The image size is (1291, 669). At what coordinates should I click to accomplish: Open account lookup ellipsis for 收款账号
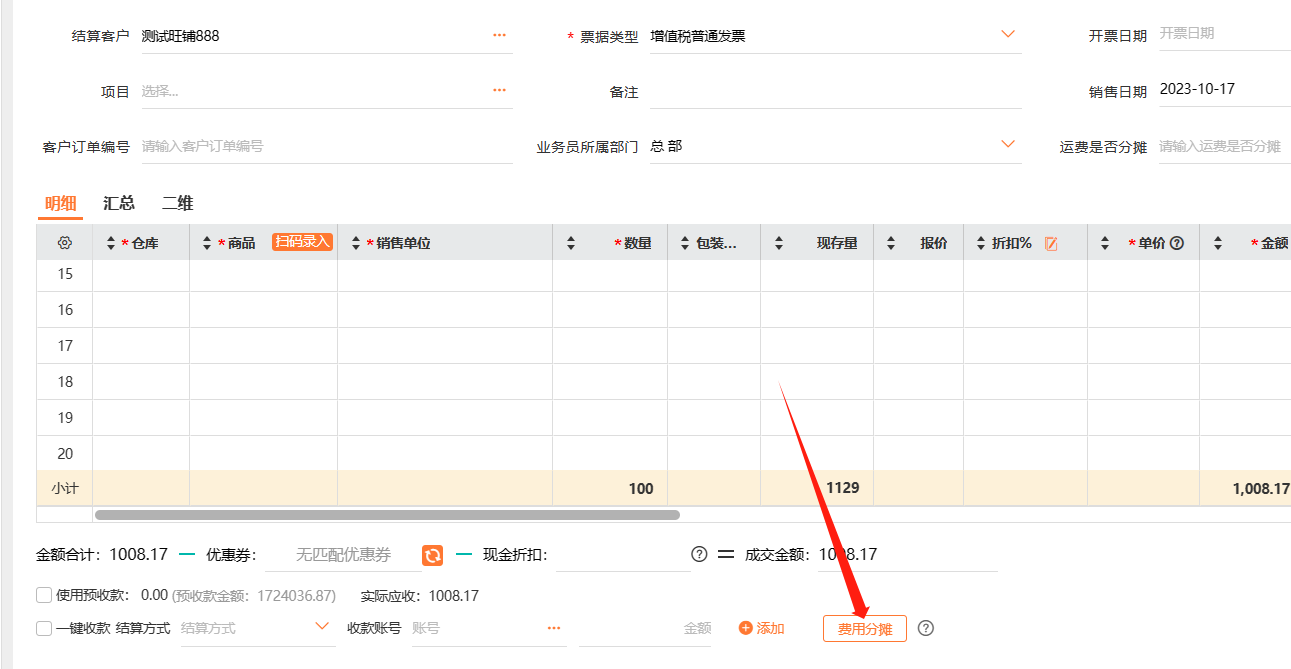point(554,628)
